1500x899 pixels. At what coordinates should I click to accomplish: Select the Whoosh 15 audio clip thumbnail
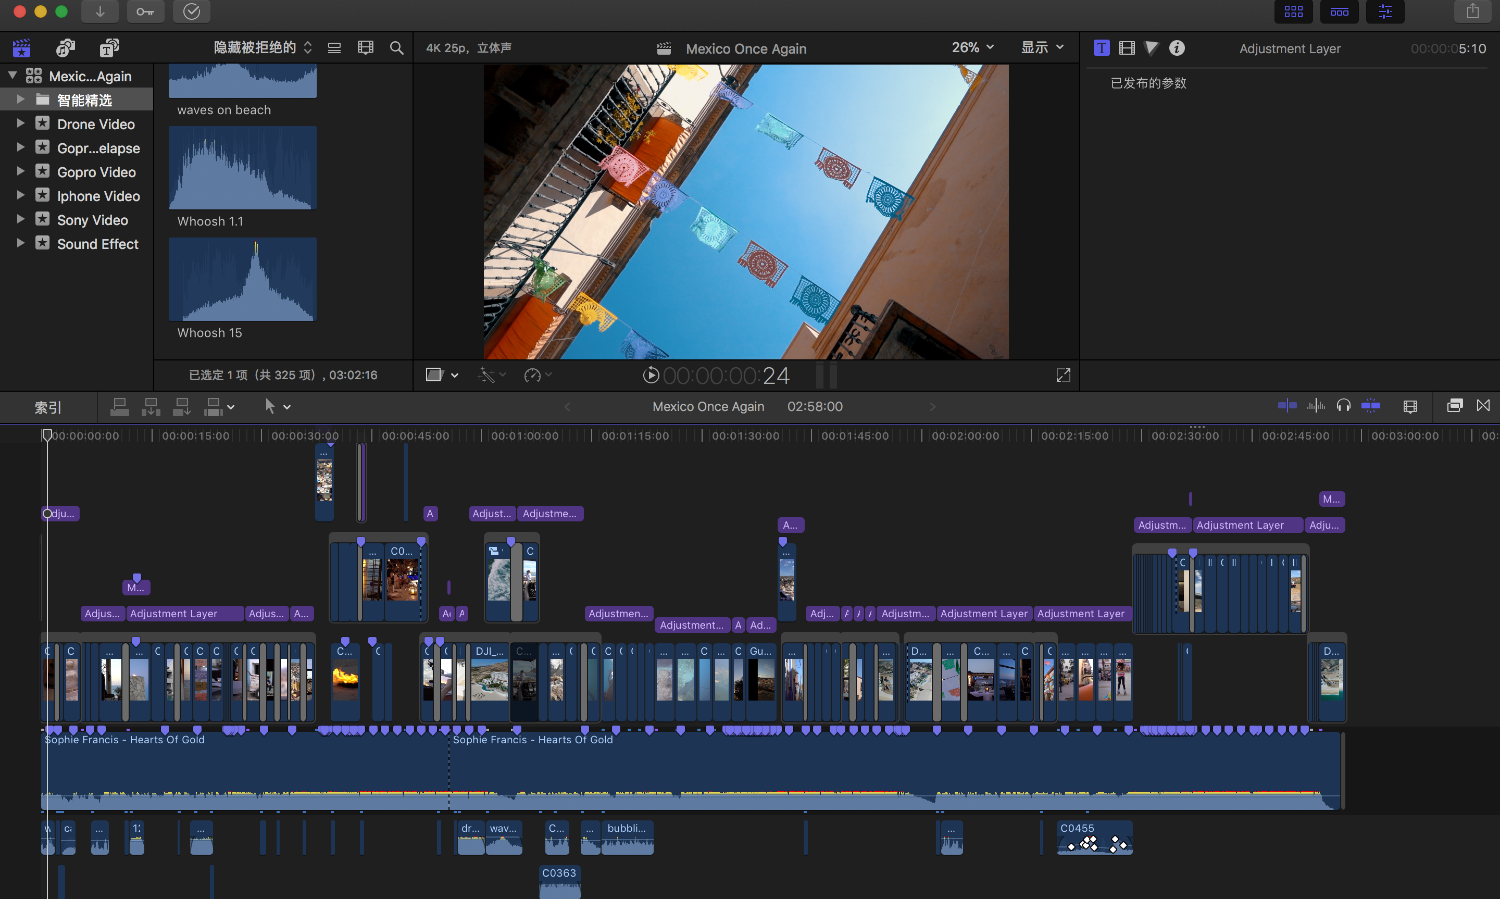tap(243, 279)
